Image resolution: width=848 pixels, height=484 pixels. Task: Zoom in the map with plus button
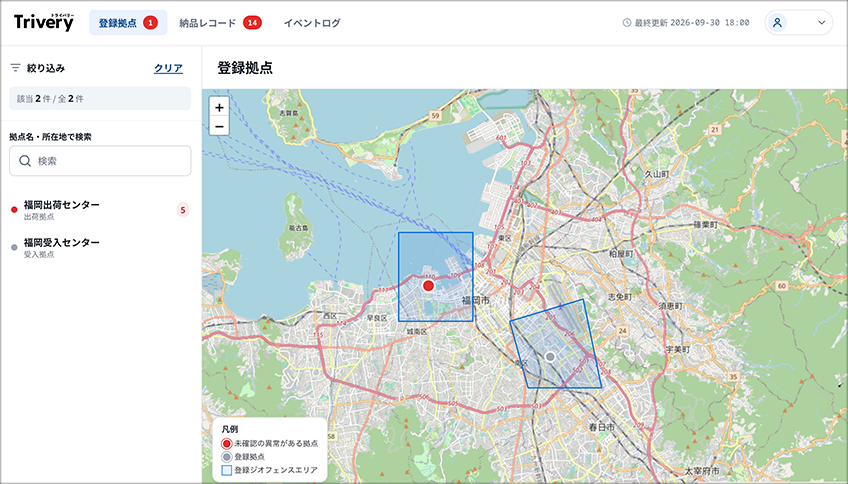coord(219,108)
